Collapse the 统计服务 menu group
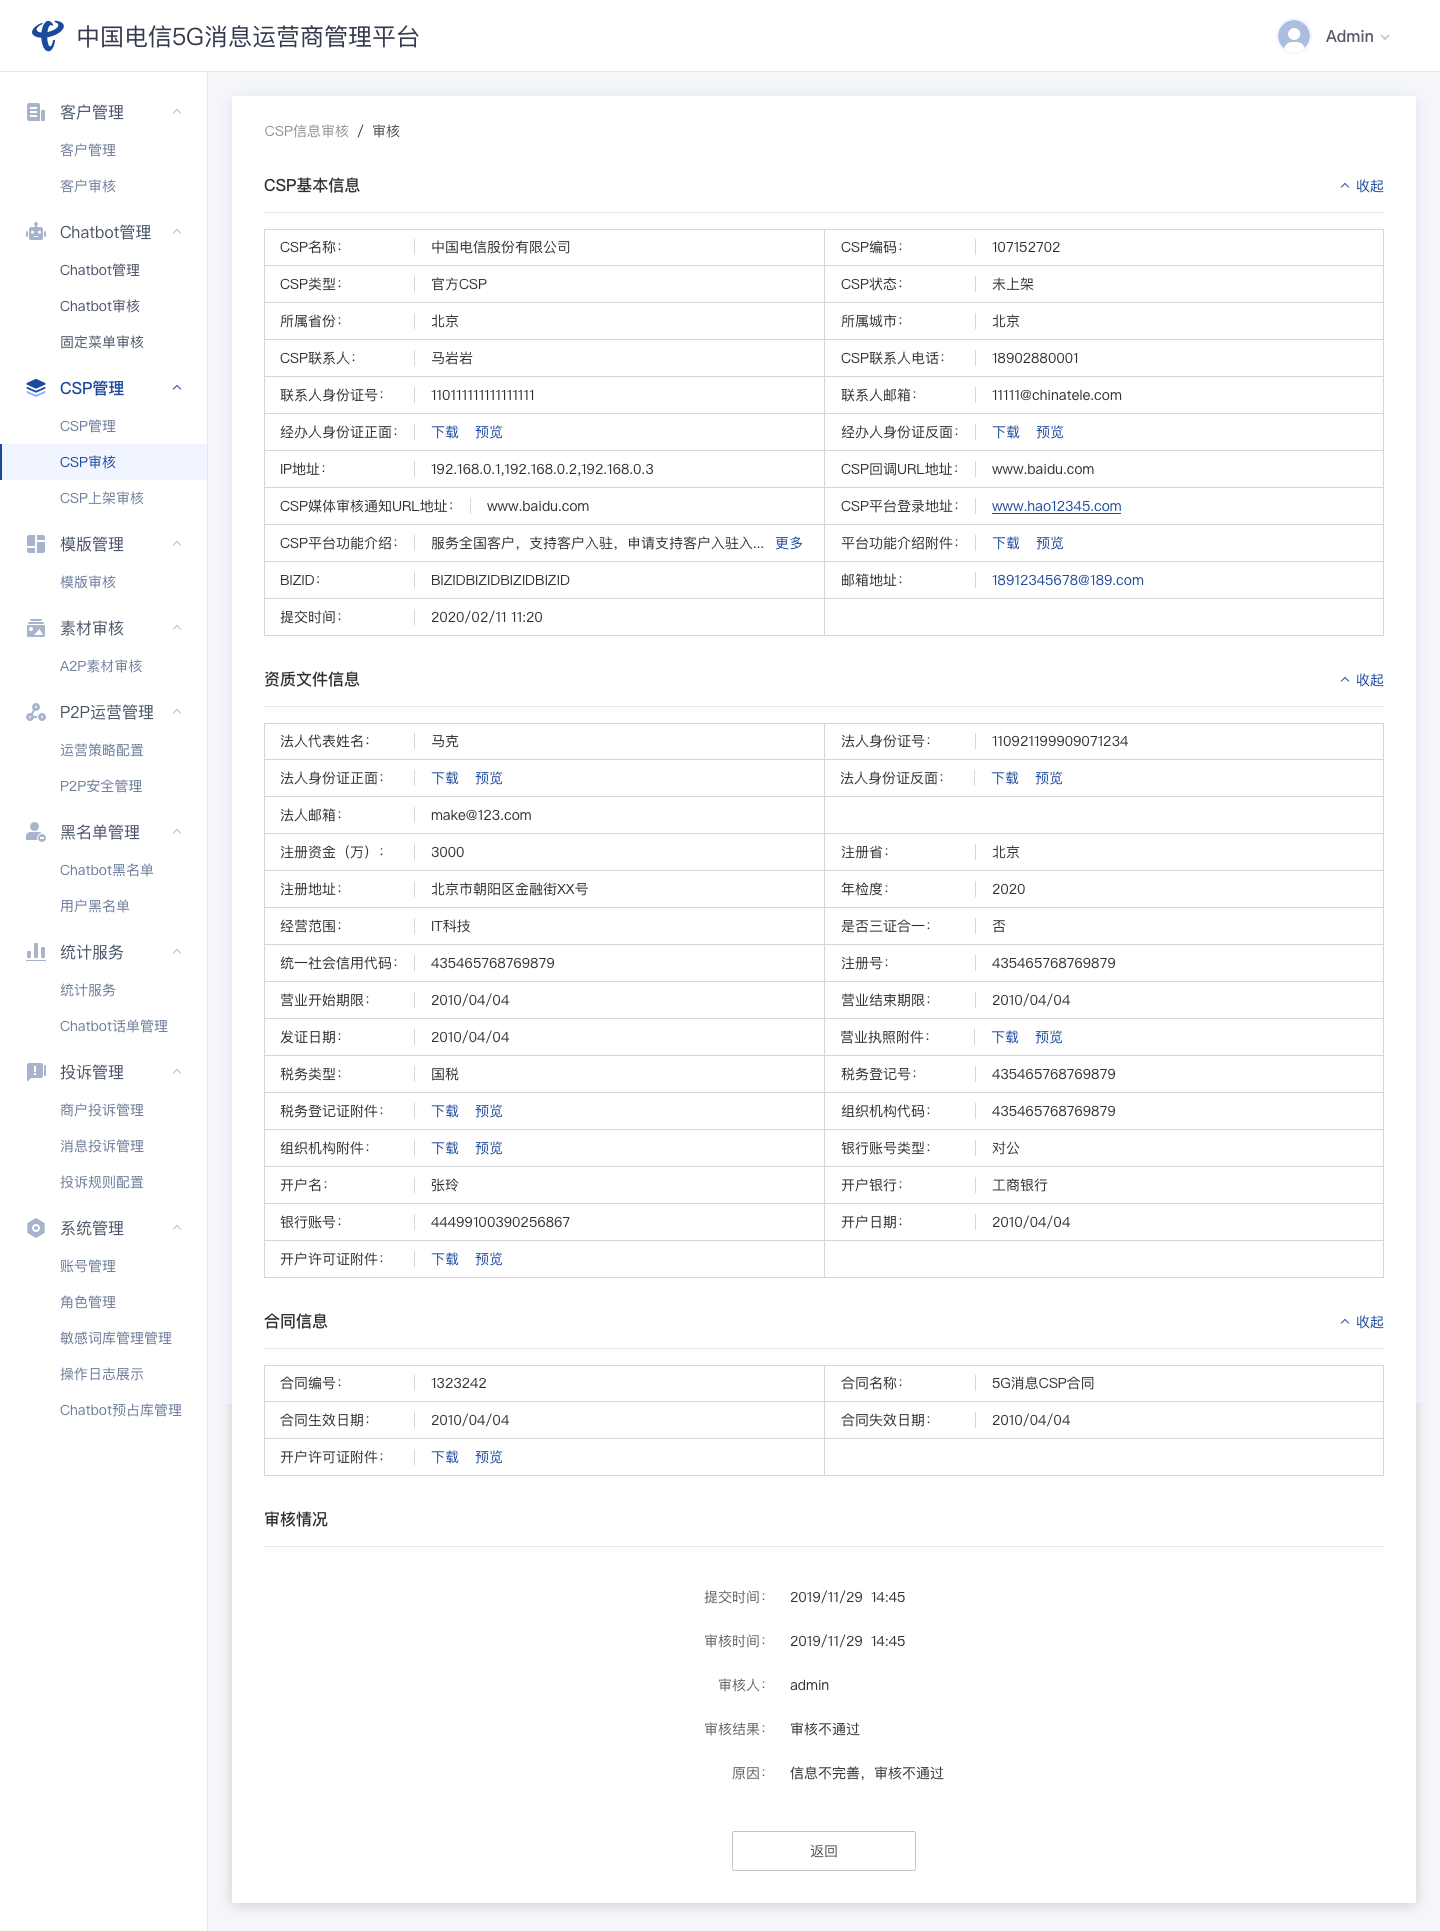The image size is (1440, 1931). [x=177, y=952]
